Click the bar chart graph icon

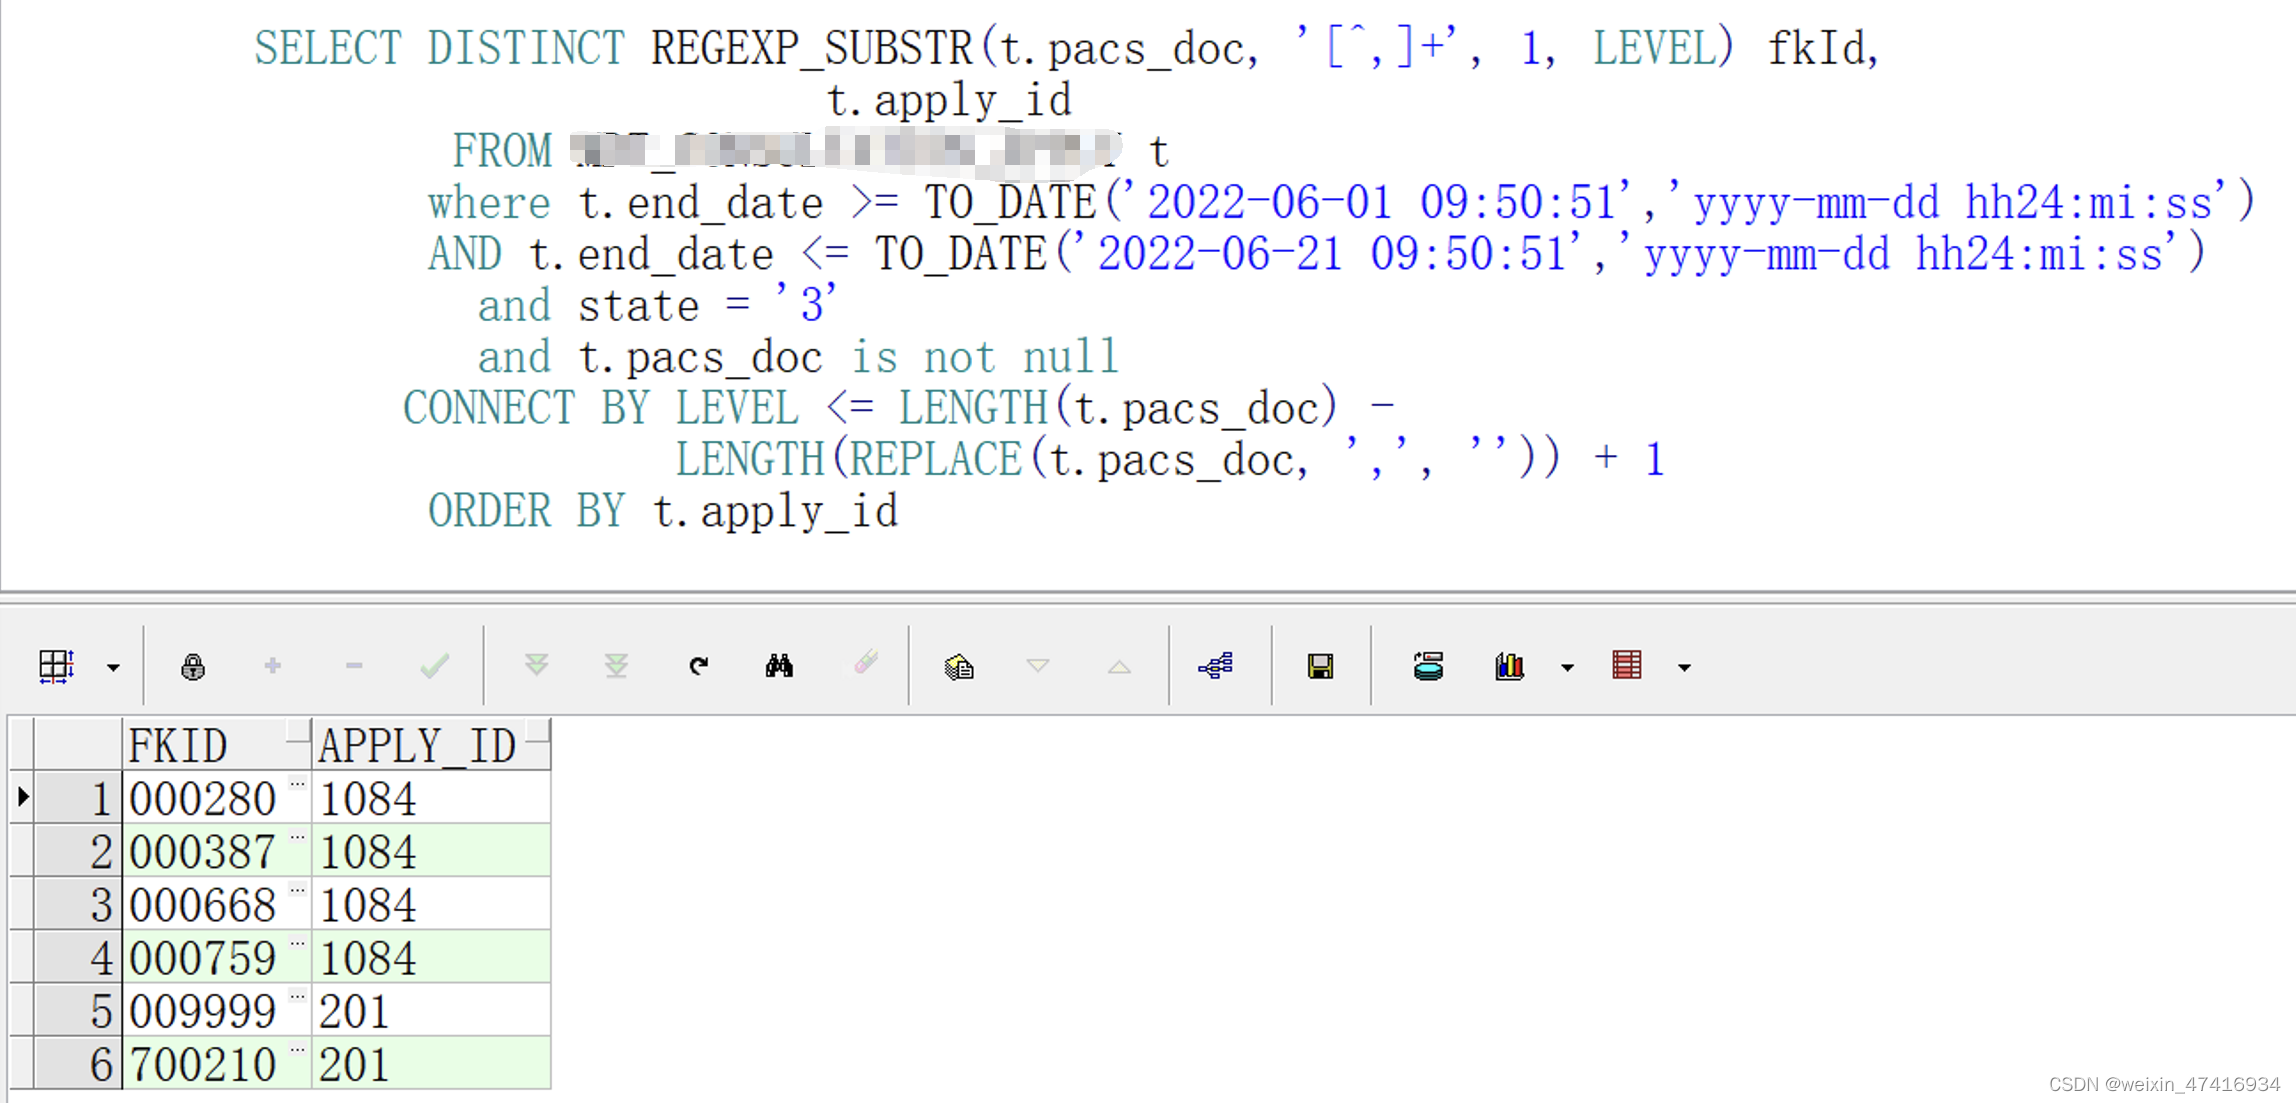pyautogui.click(x=1509, y=666)
